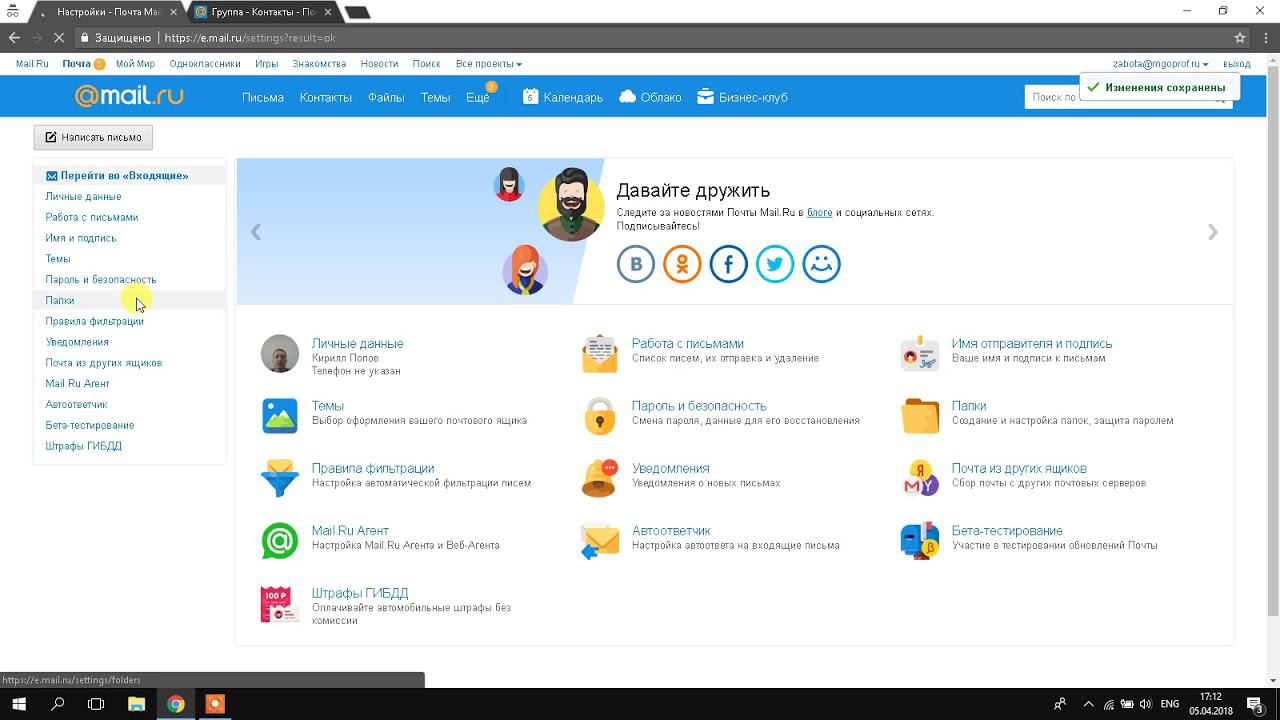Open the green Mail.Ru Агент tile icon
Viewport: 1280px width, 720px height.
point(280,541)
